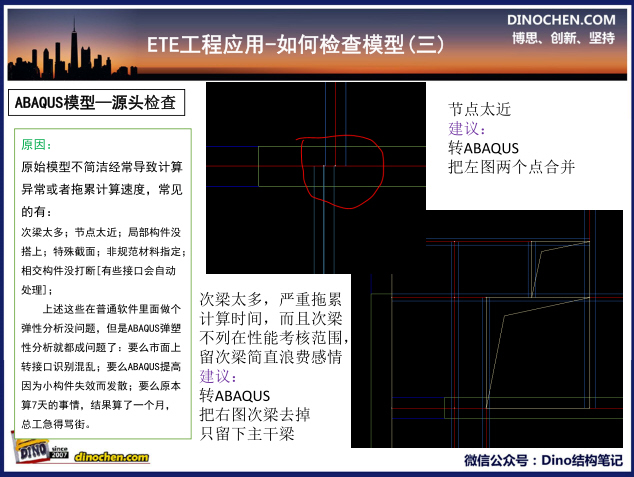Click the line 留次梁简直浪费感情

[271, 357]
